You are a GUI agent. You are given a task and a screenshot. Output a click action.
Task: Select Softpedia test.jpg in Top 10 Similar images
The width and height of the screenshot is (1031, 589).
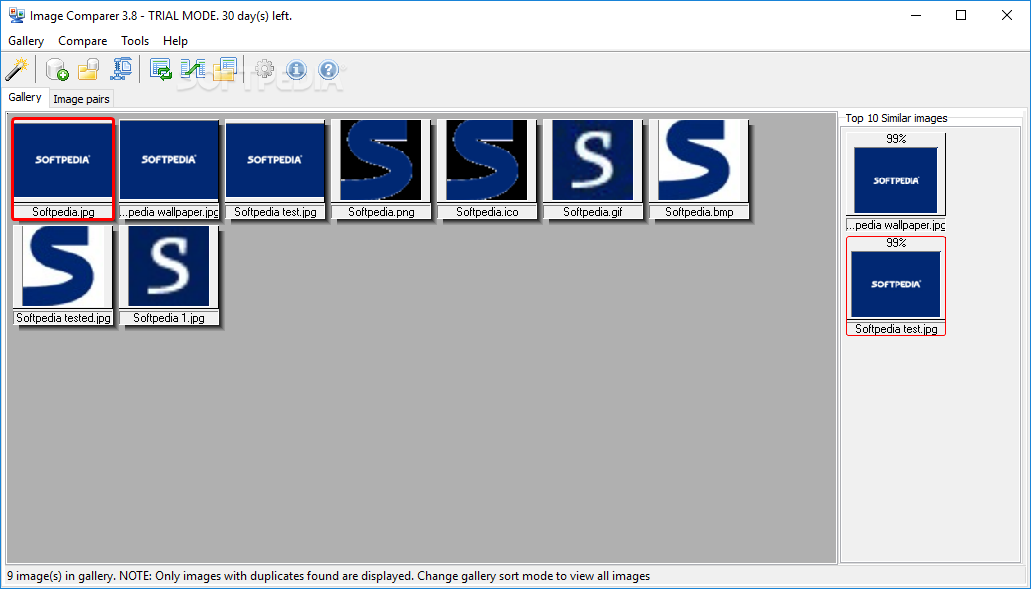pos(896,286)
